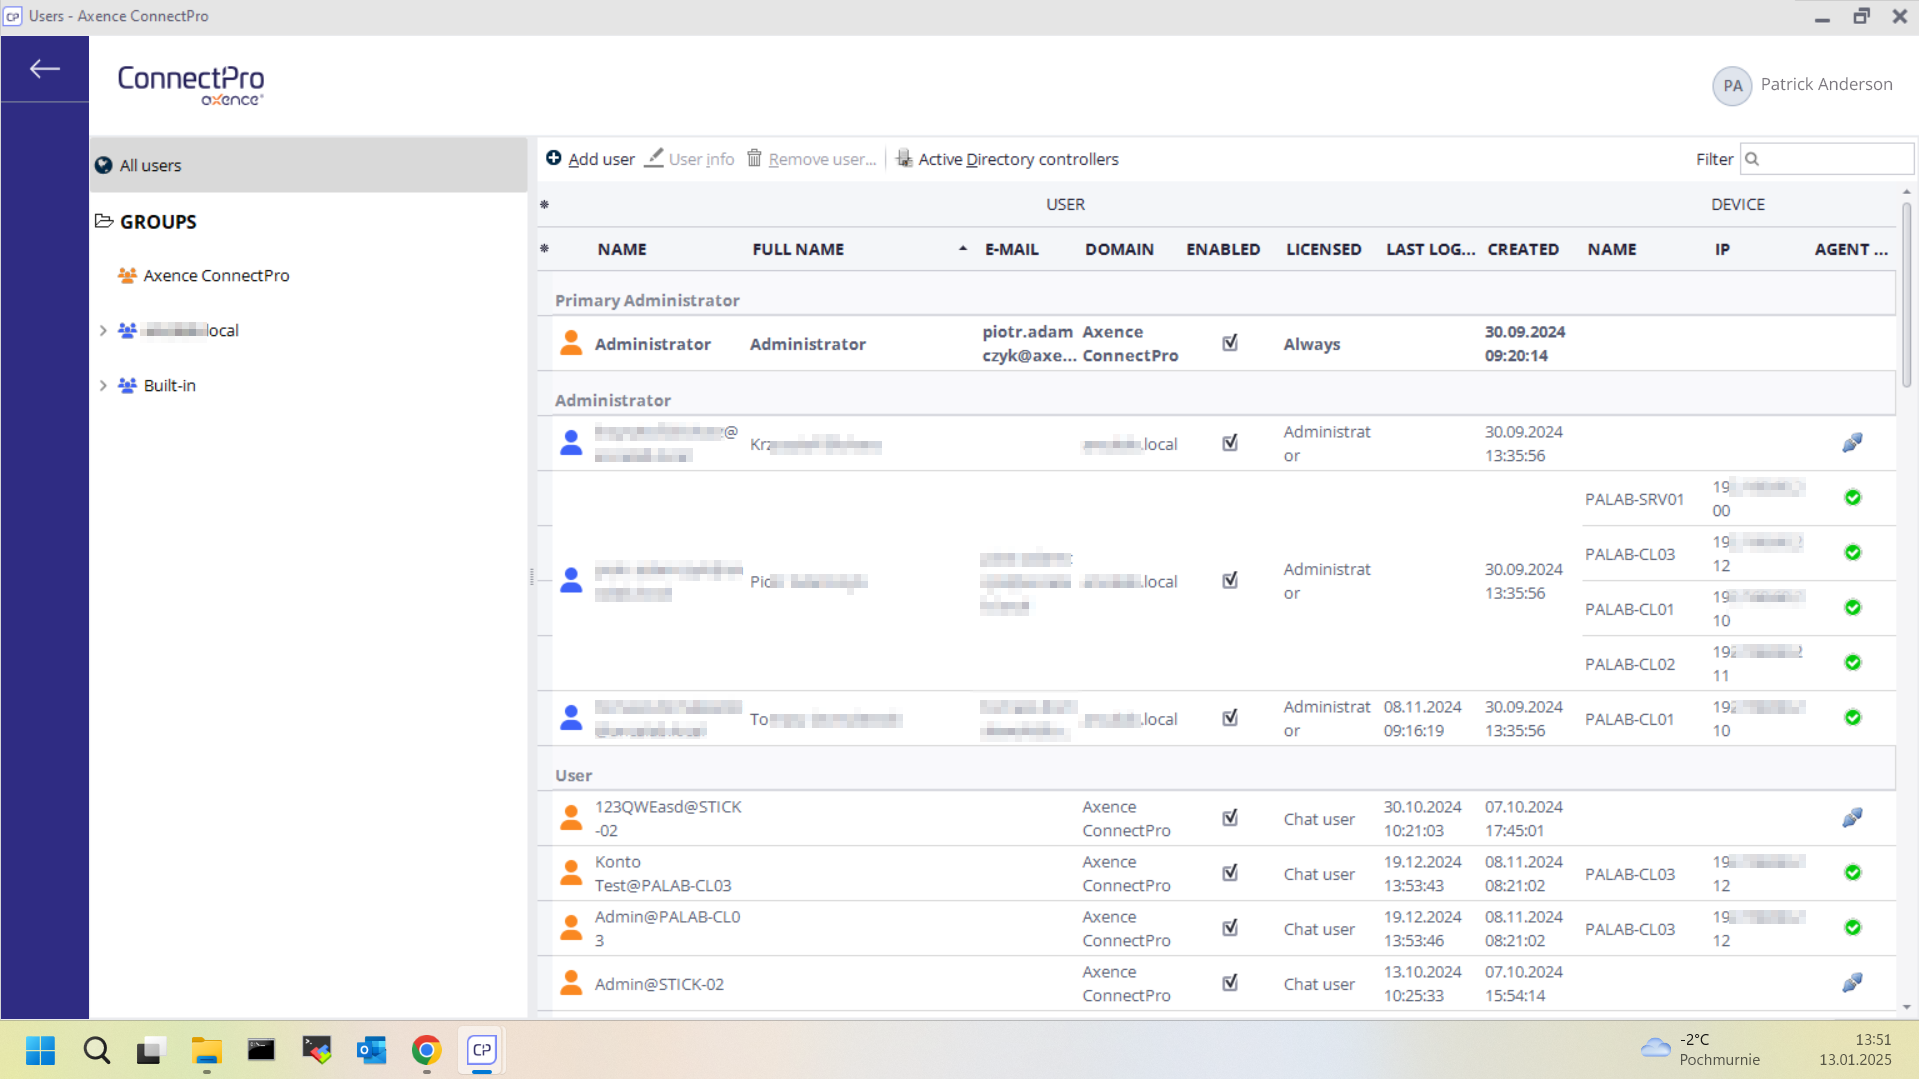Image resolution: width=1919 pixels, height=1079 pixels.
Task: Click the Filter search input field
Action: (1827, 159)
